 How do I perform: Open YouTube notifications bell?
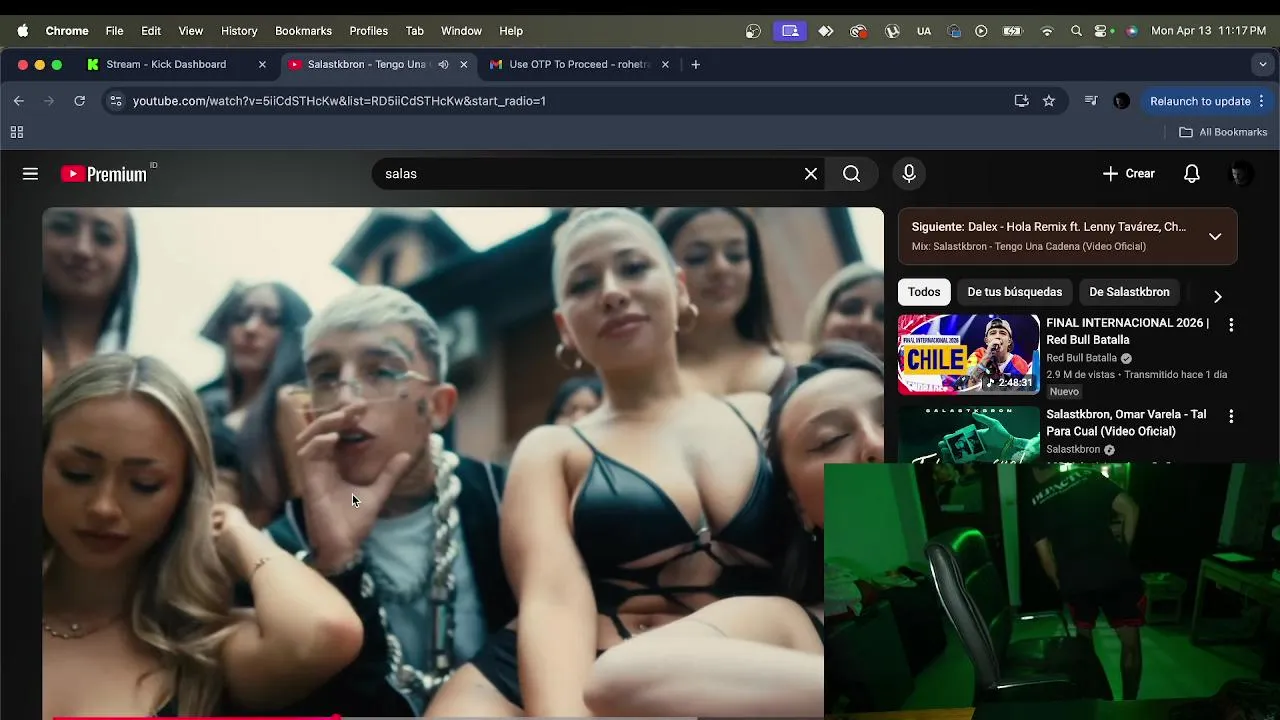click(1192, 174)
